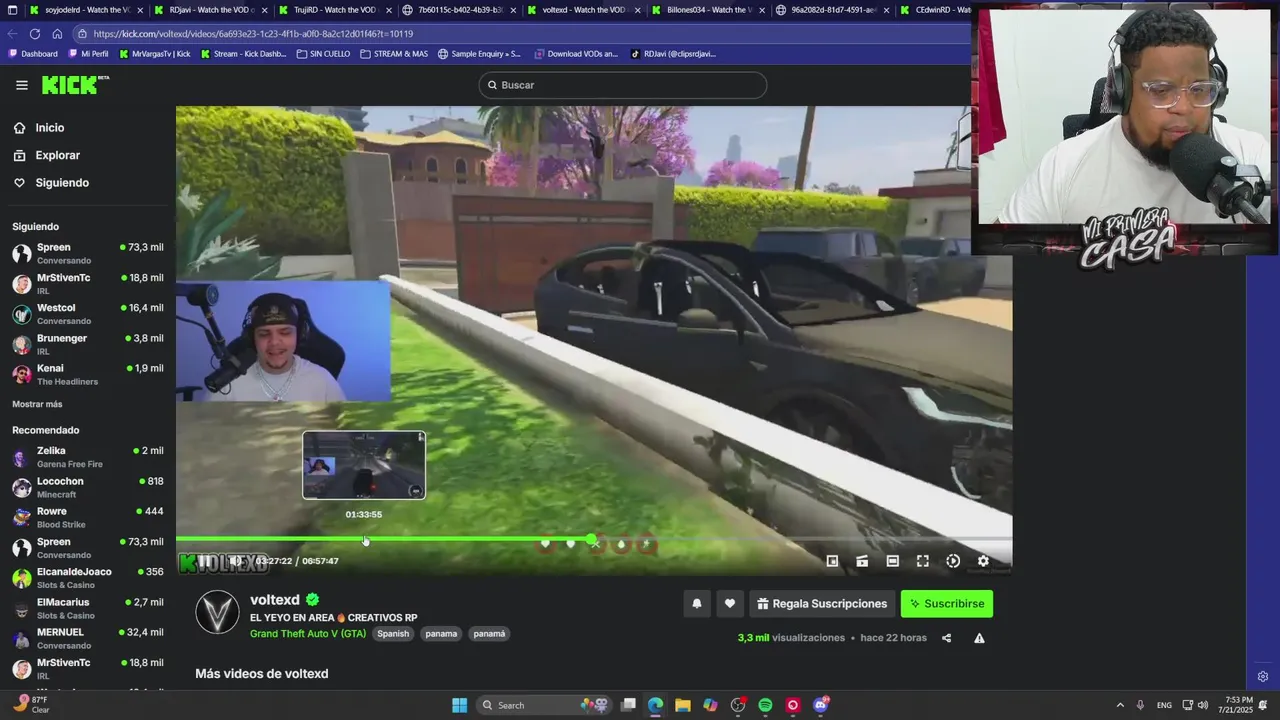Open the video player settings gear
This screenshot has width=1280, height=720.
(983, 561)
